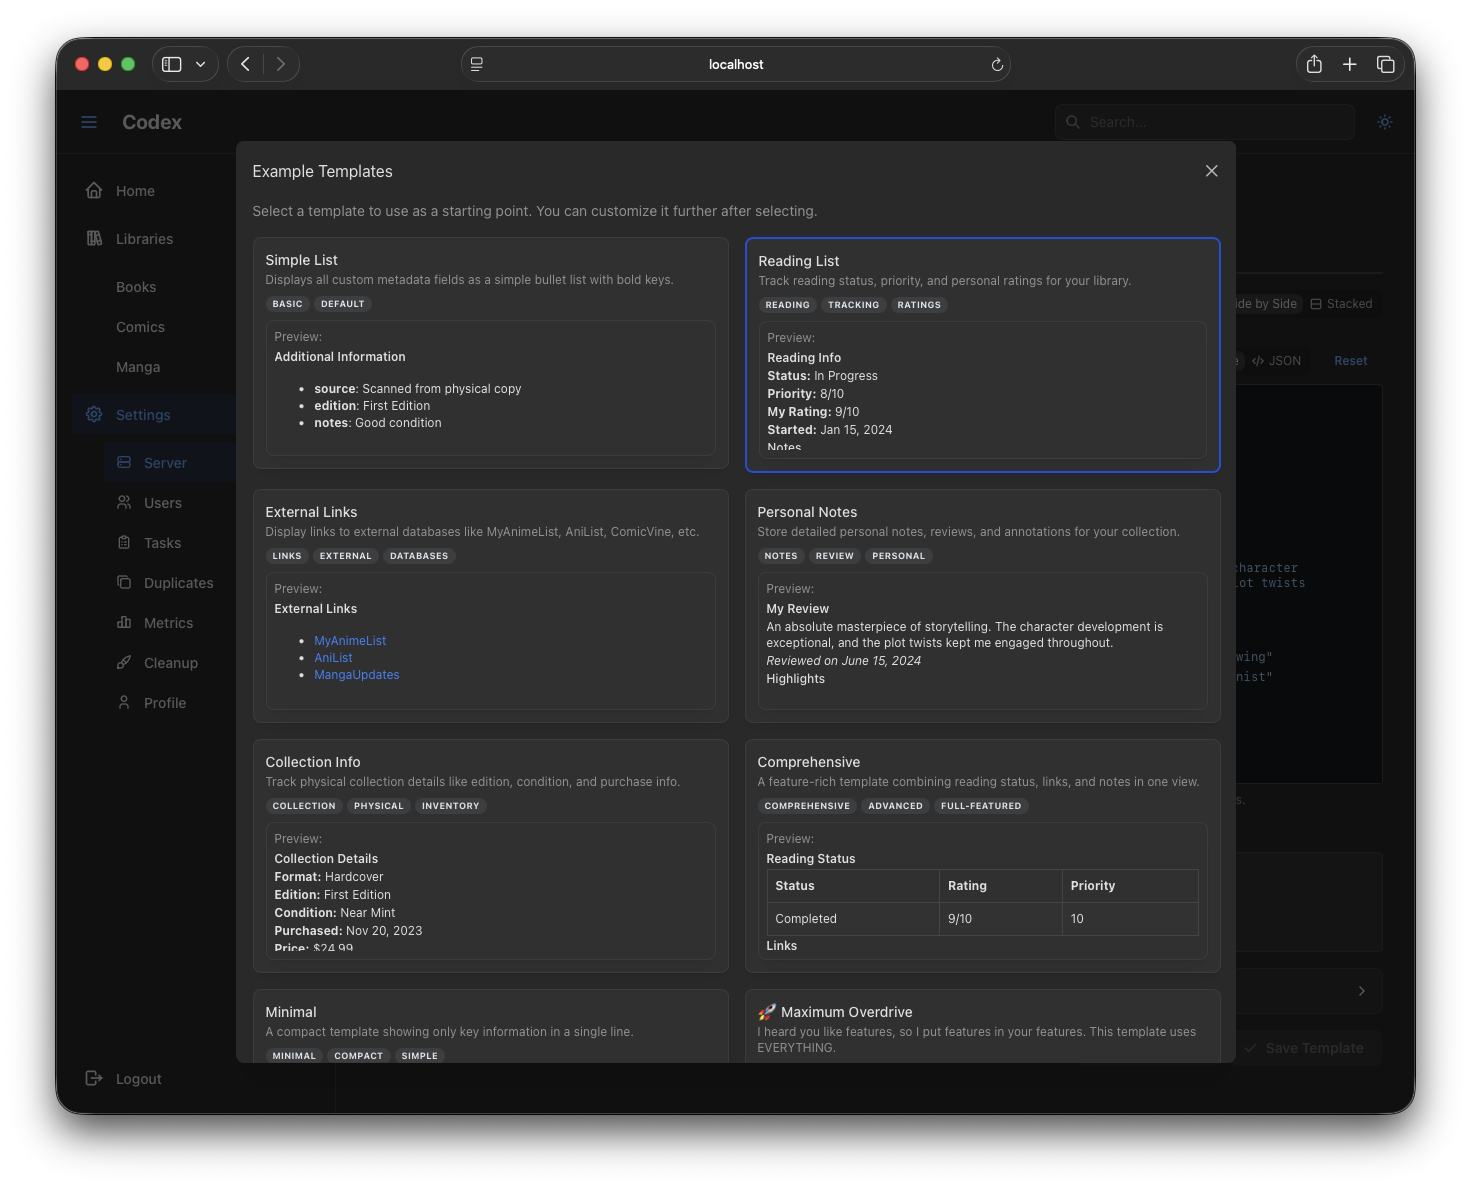Click the MyAnimeList link
This screenshot has height=1188, width=1471.
[349, 640]
